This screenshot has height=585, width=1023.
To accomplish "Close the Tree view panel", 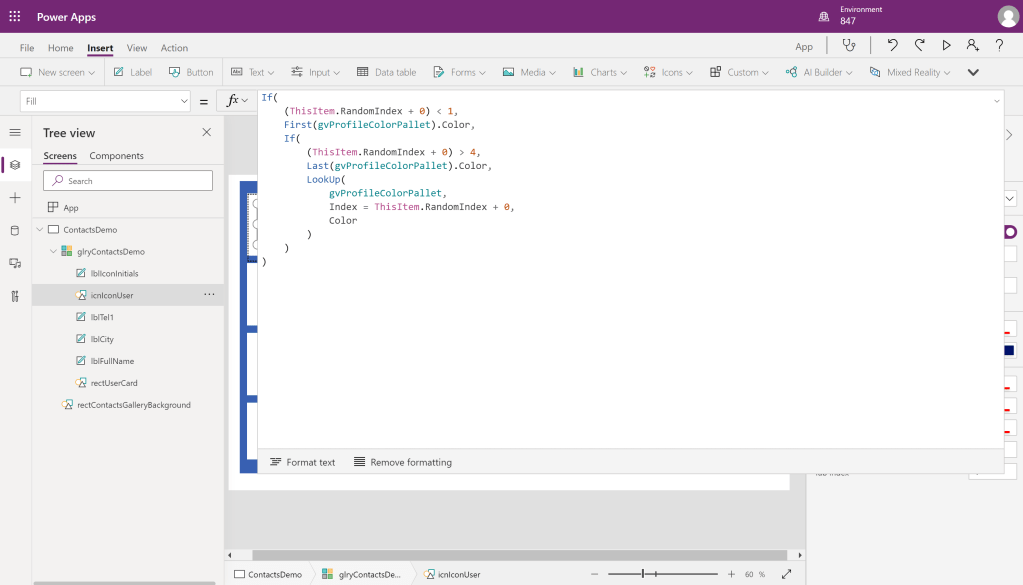I will tap(207, 133).
